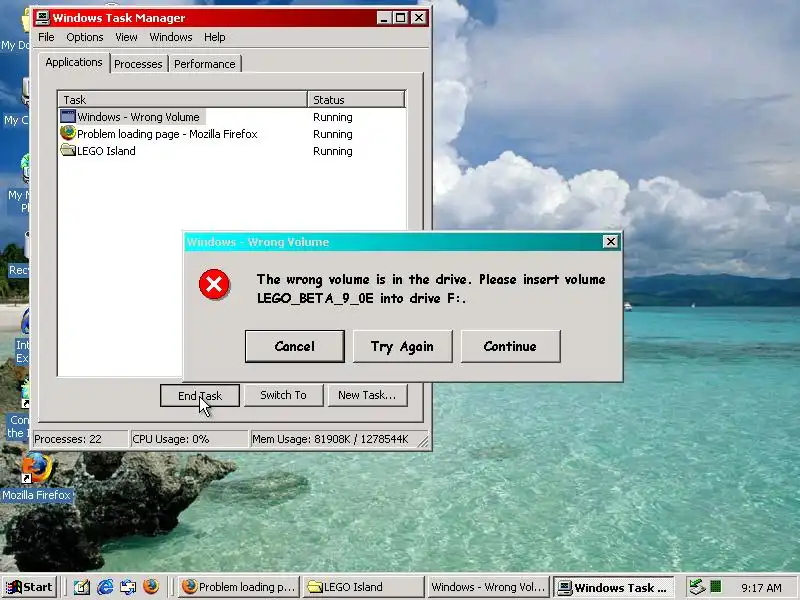
Task: Click the 9:17 AM system clock
Action: (761, 588)
